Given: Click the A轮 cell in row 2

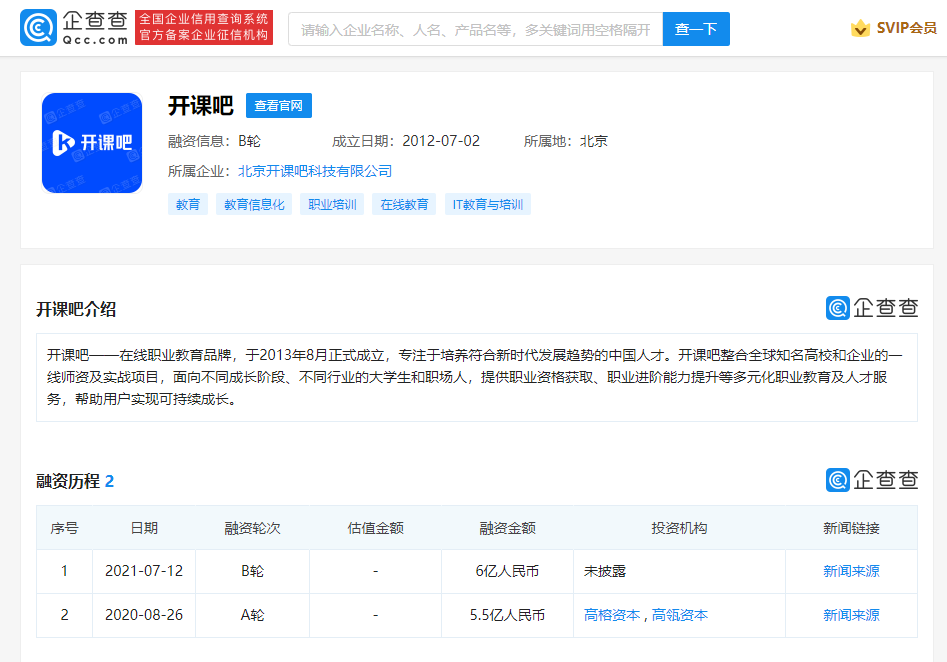Looking at the screenshot, I should pos(252,615).
